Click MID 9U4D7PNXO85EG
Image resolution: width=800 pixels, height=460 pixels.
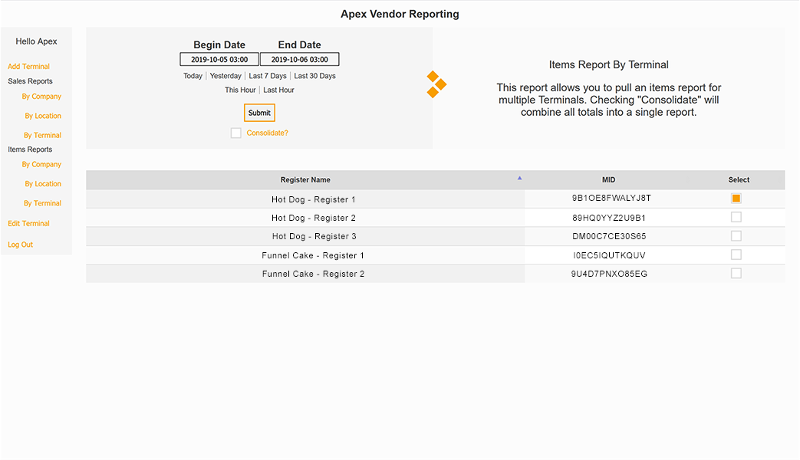point(609,274)
